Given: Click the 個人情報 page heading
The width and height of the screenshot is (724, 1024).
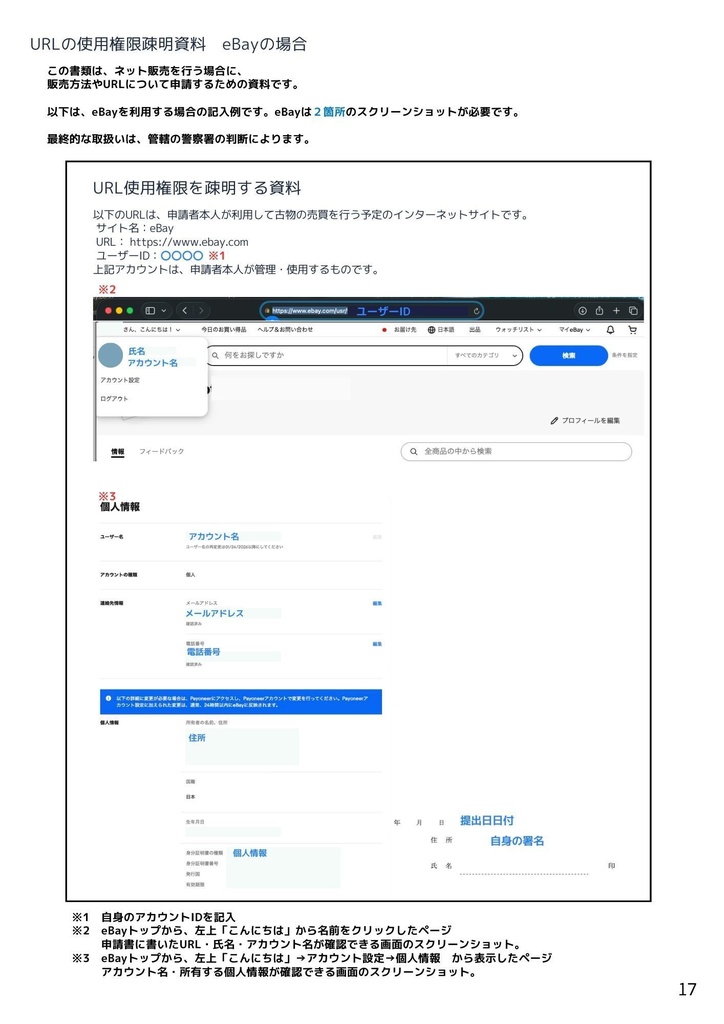Looking at the screenshot, I should point(119,507).
